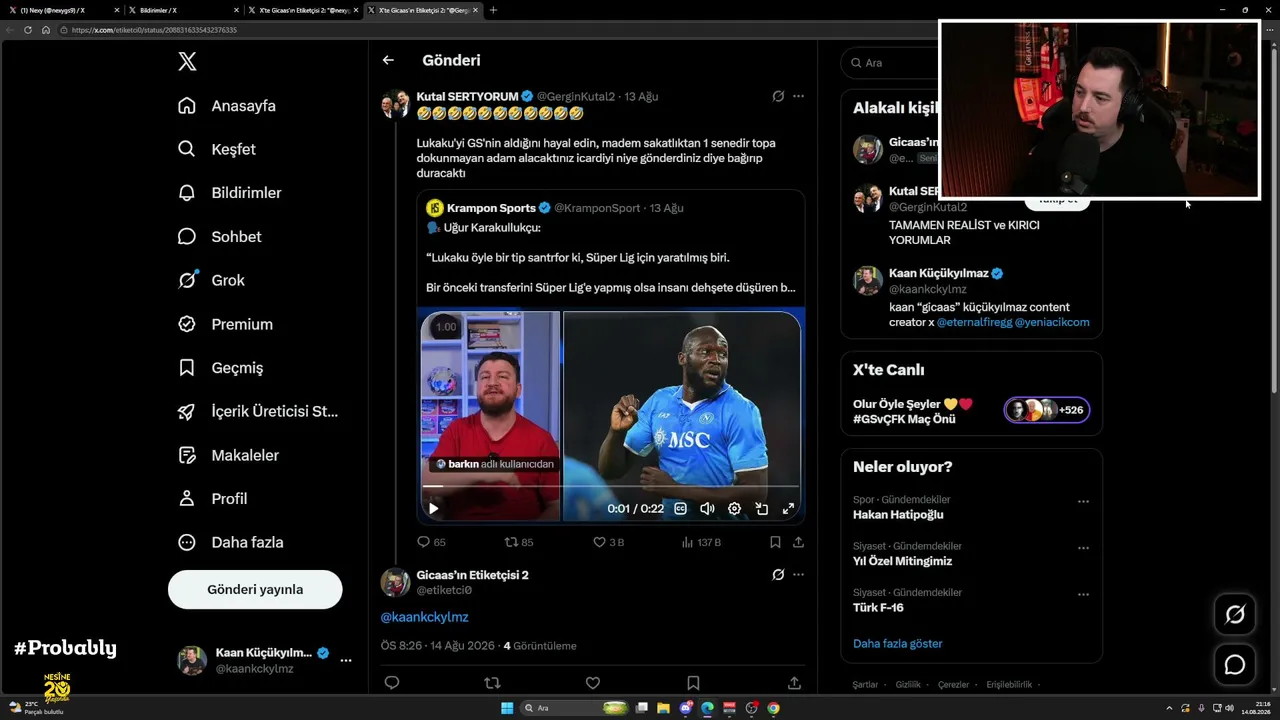Screen dimensions: 1280x720
Task: Like the post with 3 B likes
Action: [x=609, y=542]
